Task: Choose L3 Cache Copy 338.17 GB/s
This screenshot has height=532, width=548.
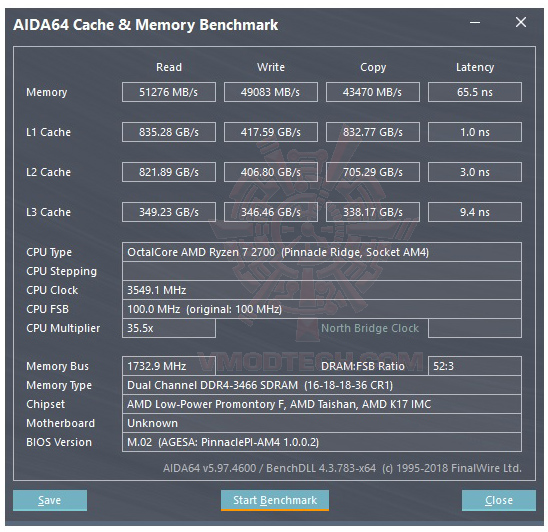Action: [373, 212]
